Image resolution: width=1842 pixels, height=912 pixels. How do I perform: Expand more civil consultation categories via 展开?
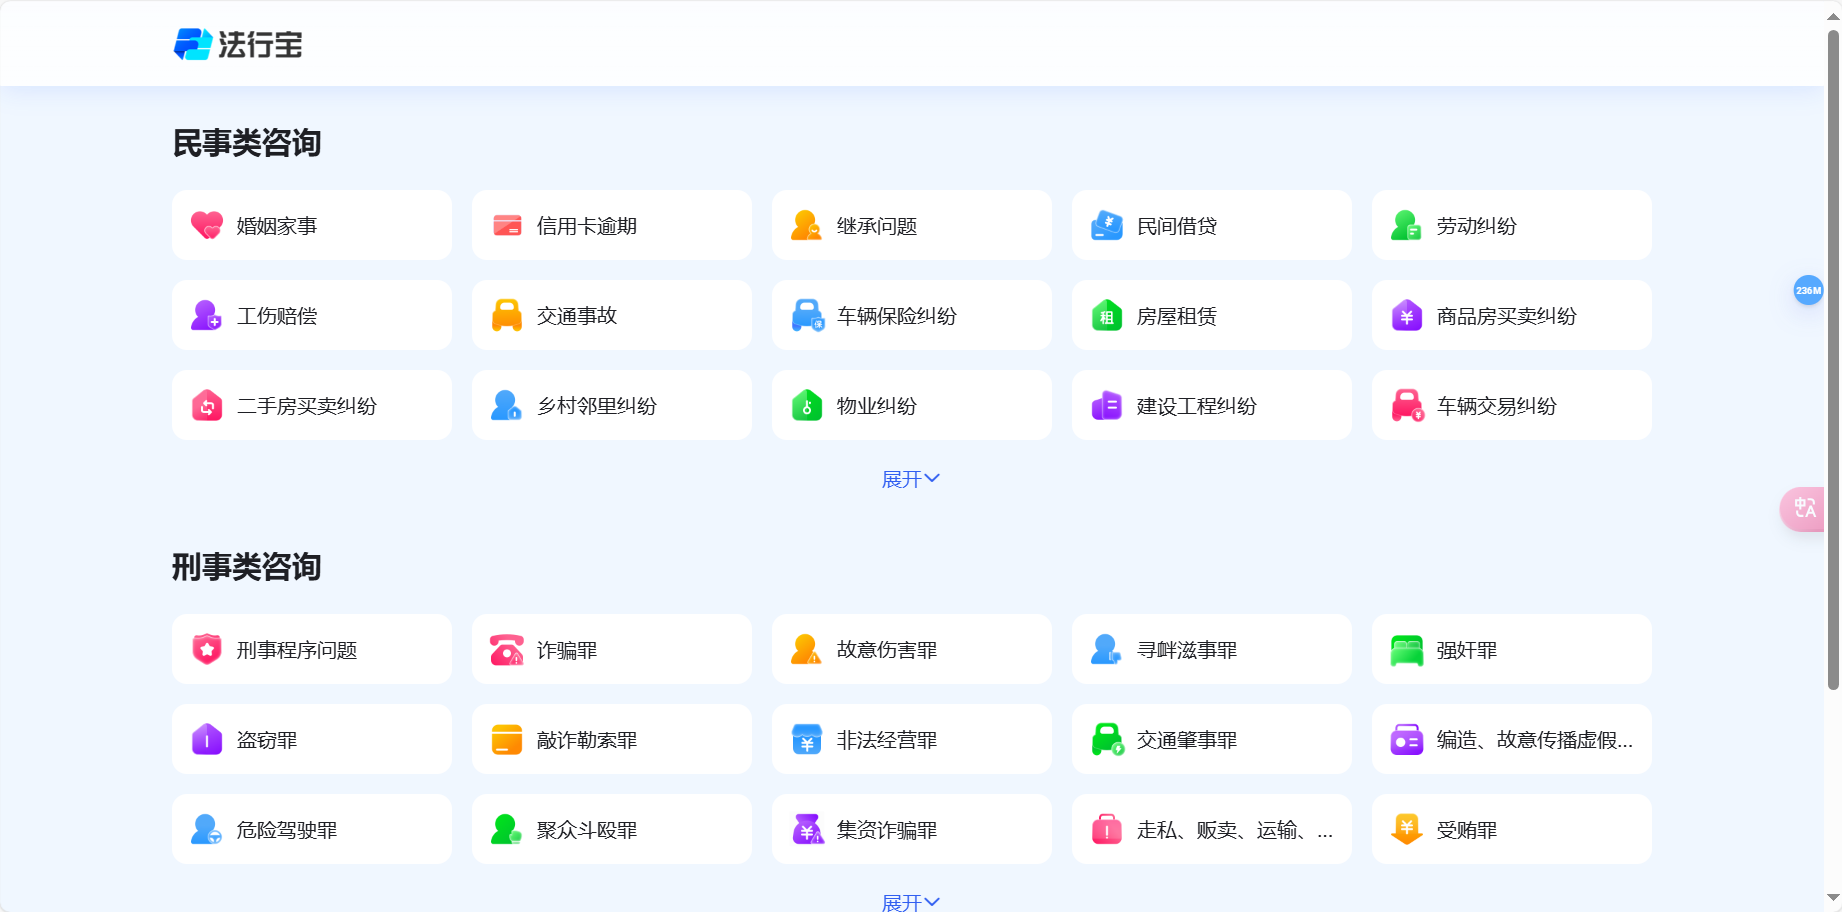point(910,478)
